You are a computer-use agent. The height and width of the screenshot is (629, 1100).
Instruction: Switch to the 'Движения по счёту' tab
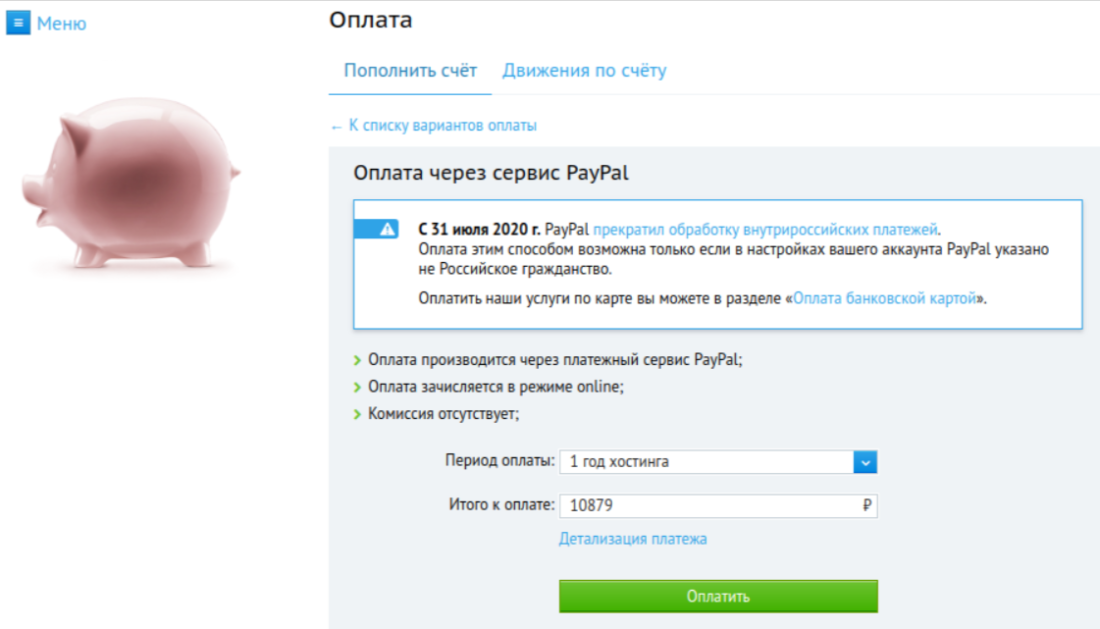coord(584,71)
